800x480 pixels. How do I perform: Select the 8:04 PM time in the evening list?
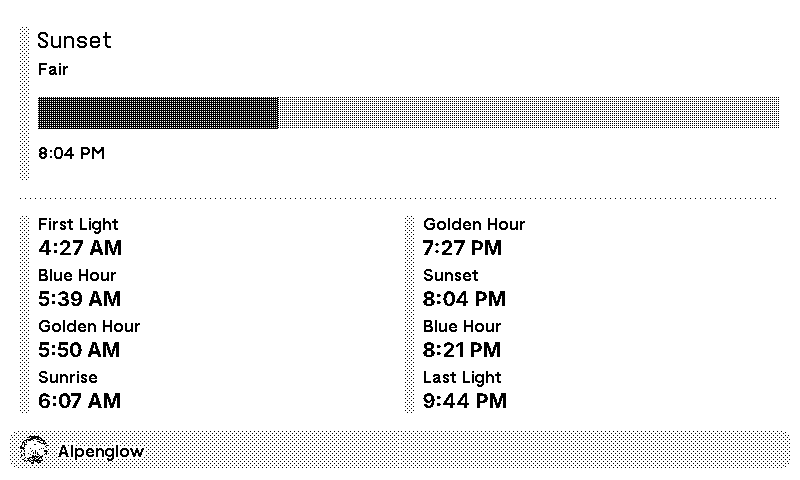click(465, 299)
